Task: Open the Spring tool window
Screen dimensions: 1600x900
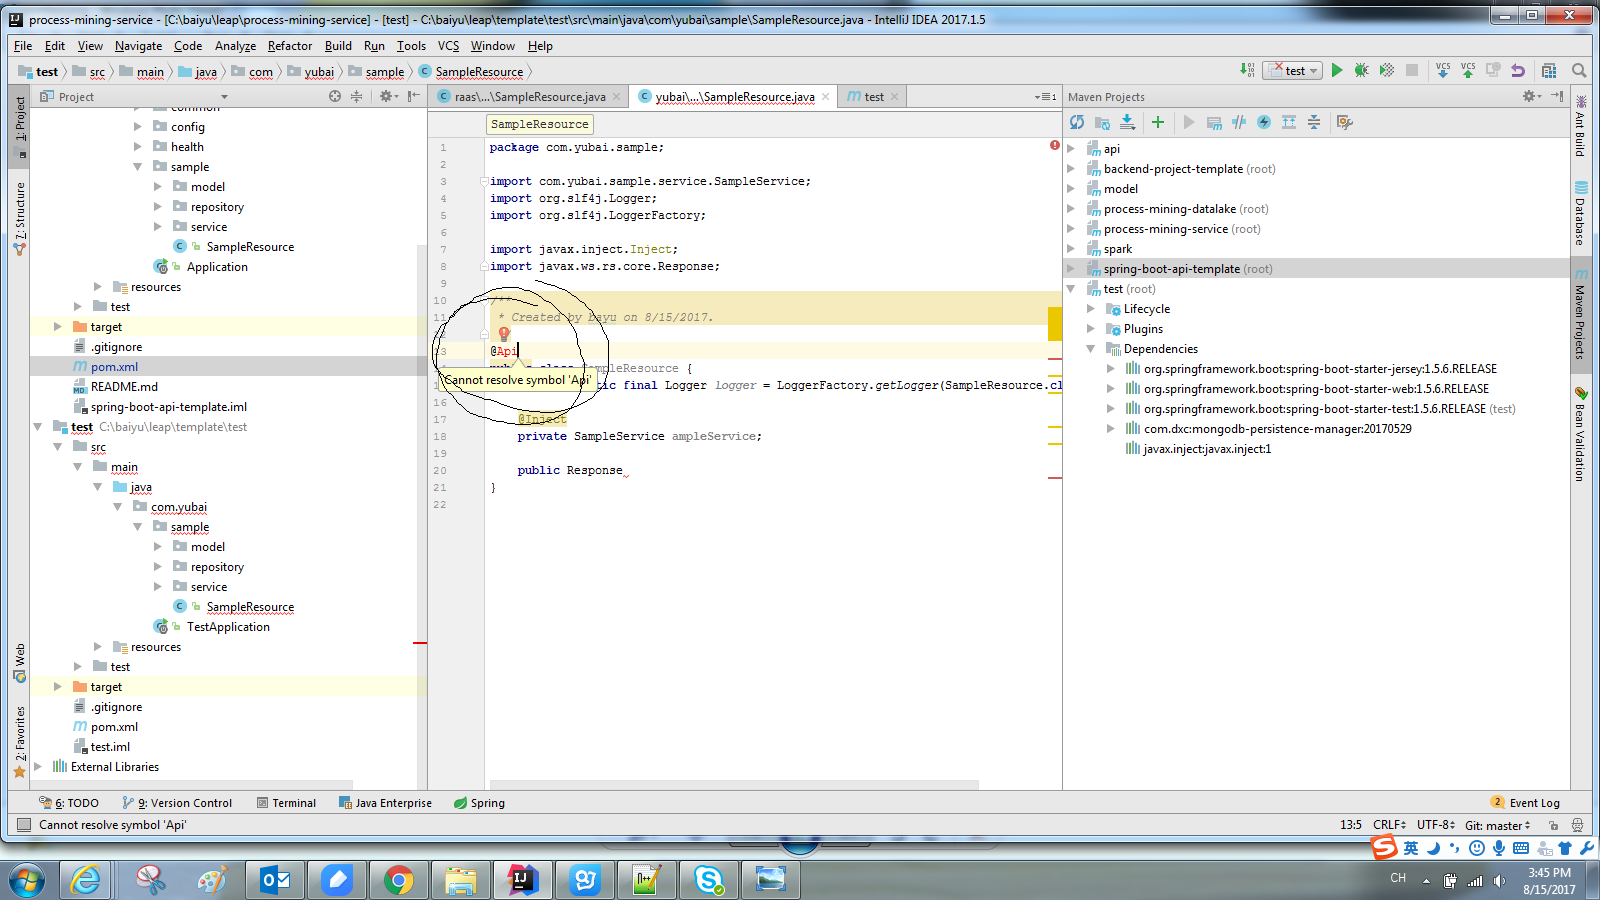Action: [479, 803]
